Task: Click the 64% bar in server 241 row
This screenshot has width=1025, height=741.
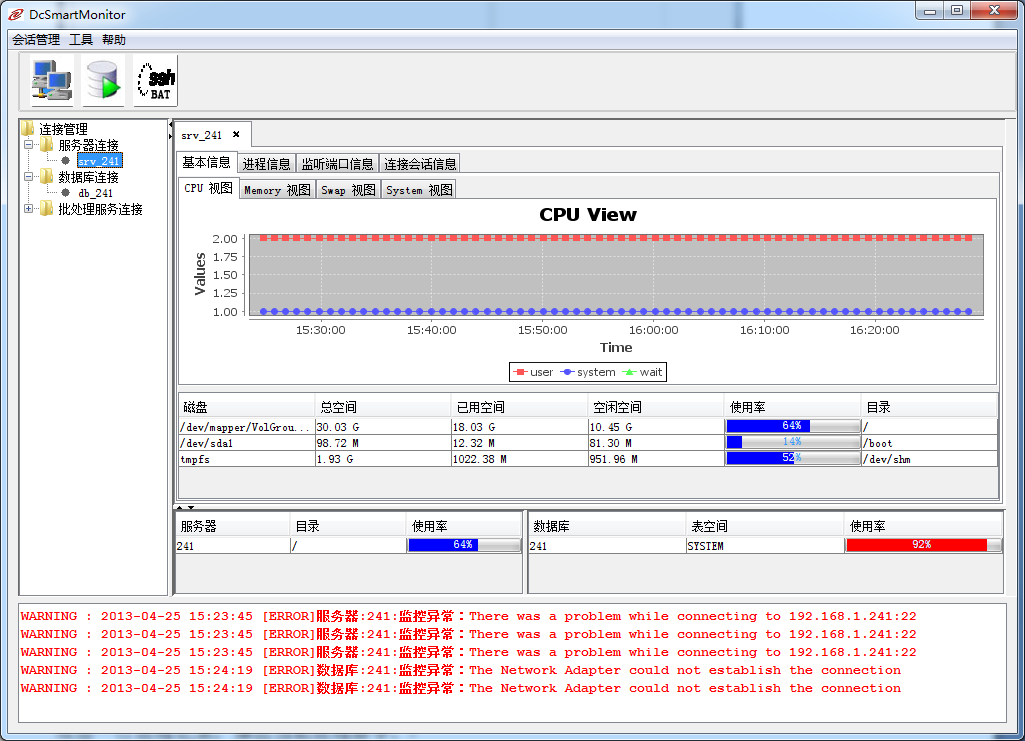Action: [x=463, y=545]
